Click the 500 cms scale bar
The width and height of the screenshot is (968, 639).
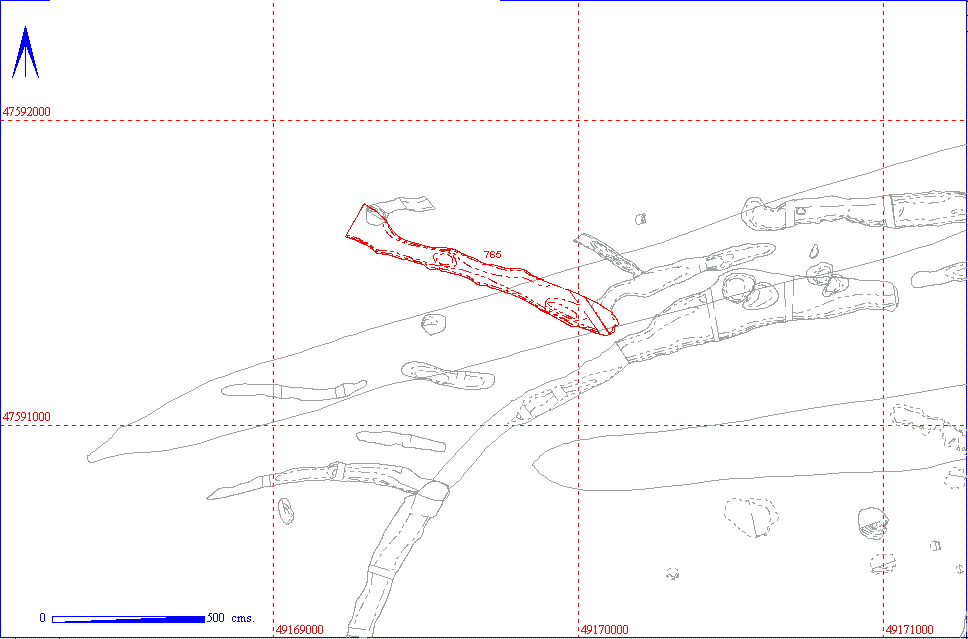[128, 619]
